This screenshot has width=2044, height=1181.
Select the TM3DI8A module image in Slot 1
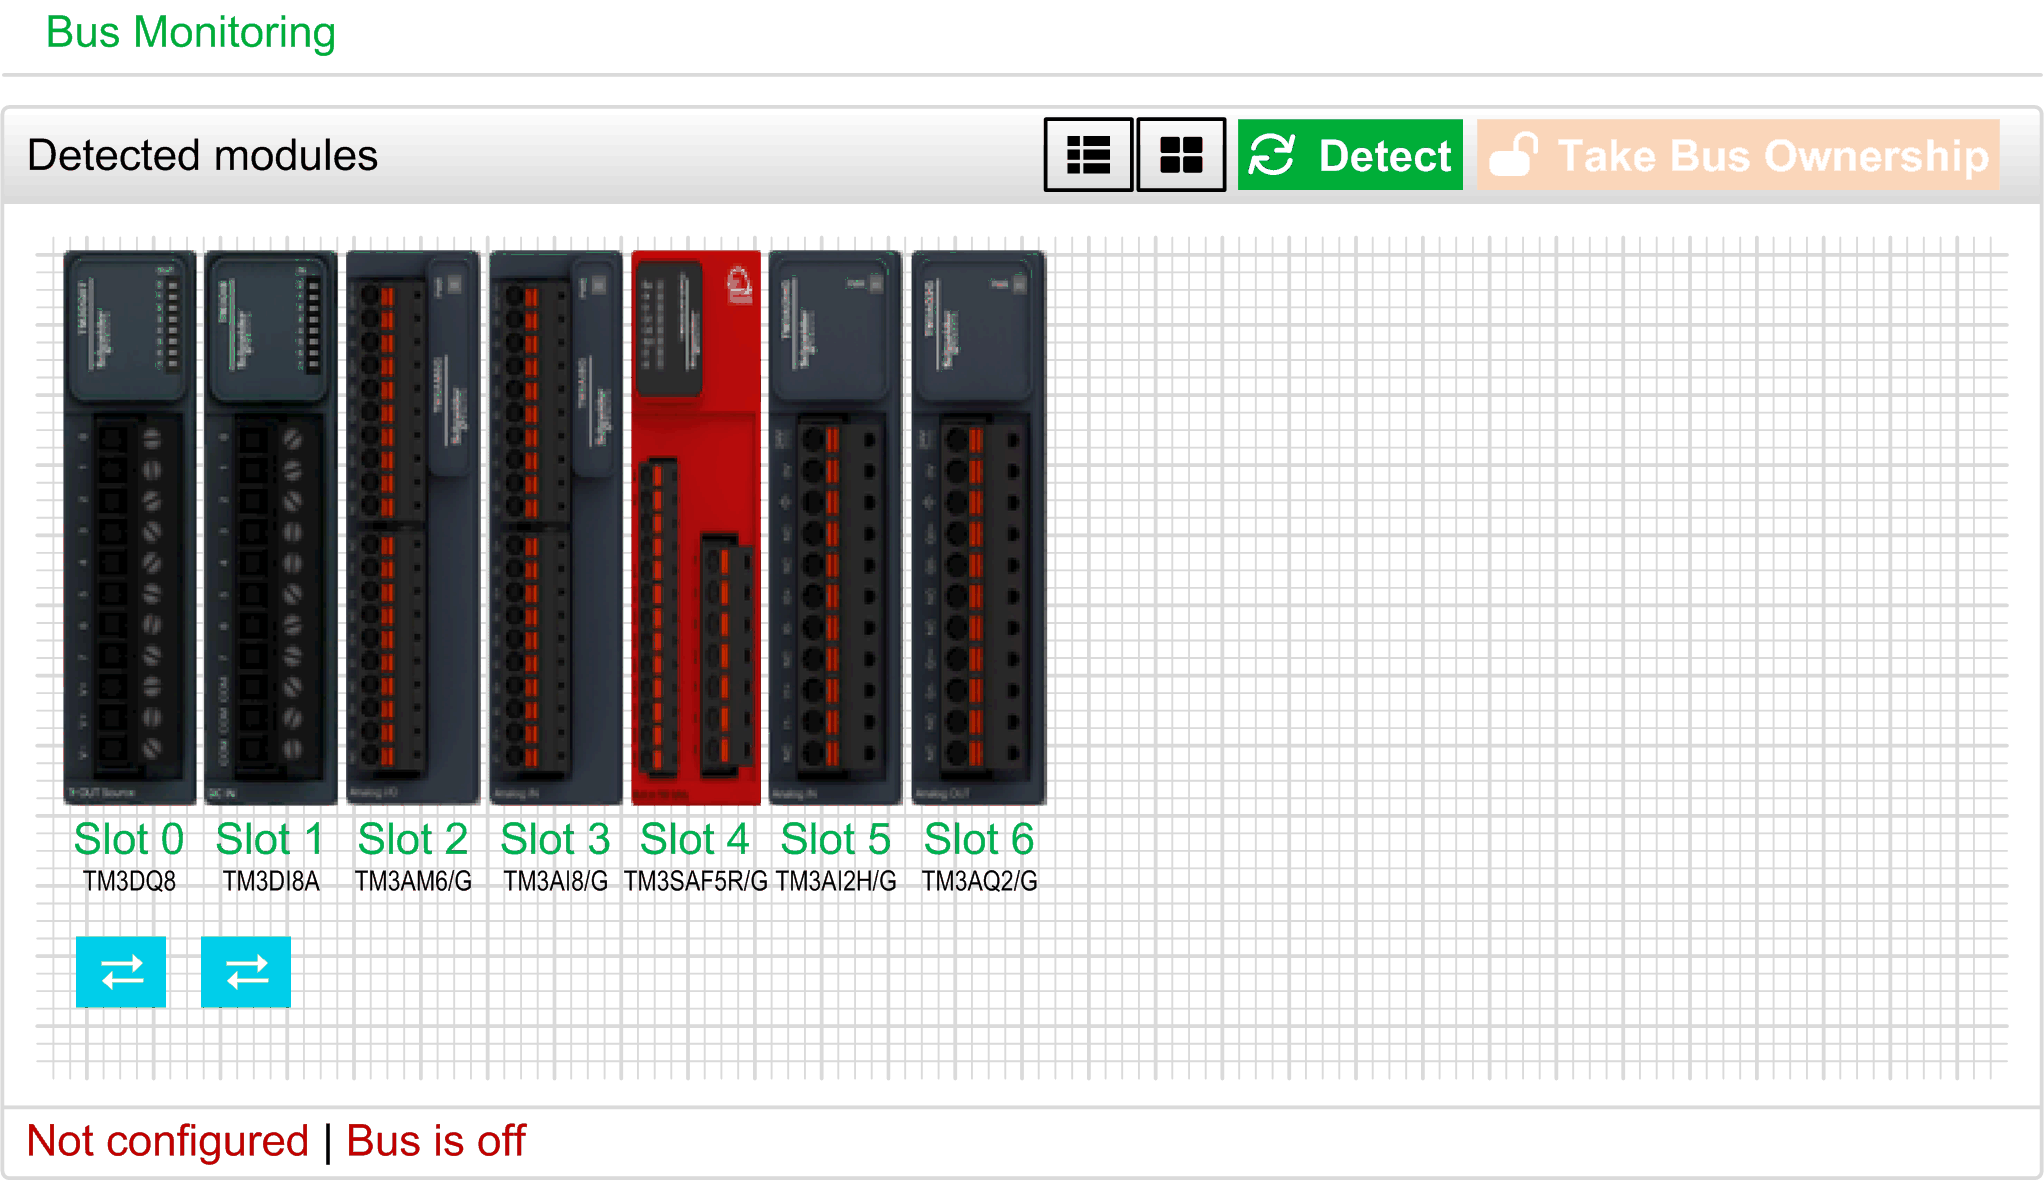(x=271, y=527)
